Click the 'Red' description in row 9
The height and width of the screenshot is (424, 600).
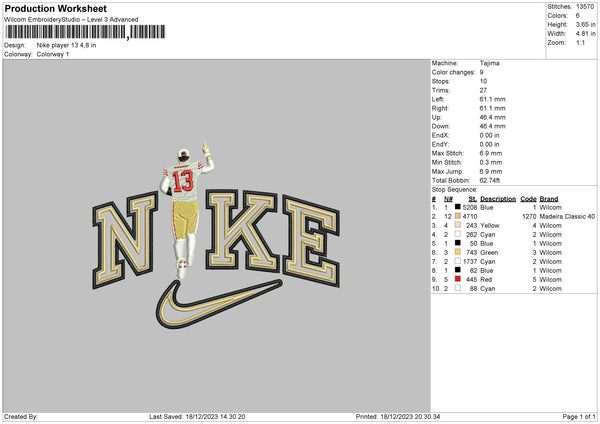click(x=486, y=279)
